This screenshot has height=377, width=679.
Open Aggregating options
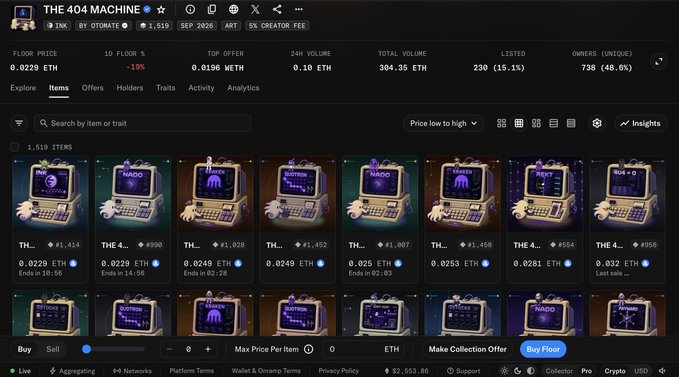click(72, 371)
